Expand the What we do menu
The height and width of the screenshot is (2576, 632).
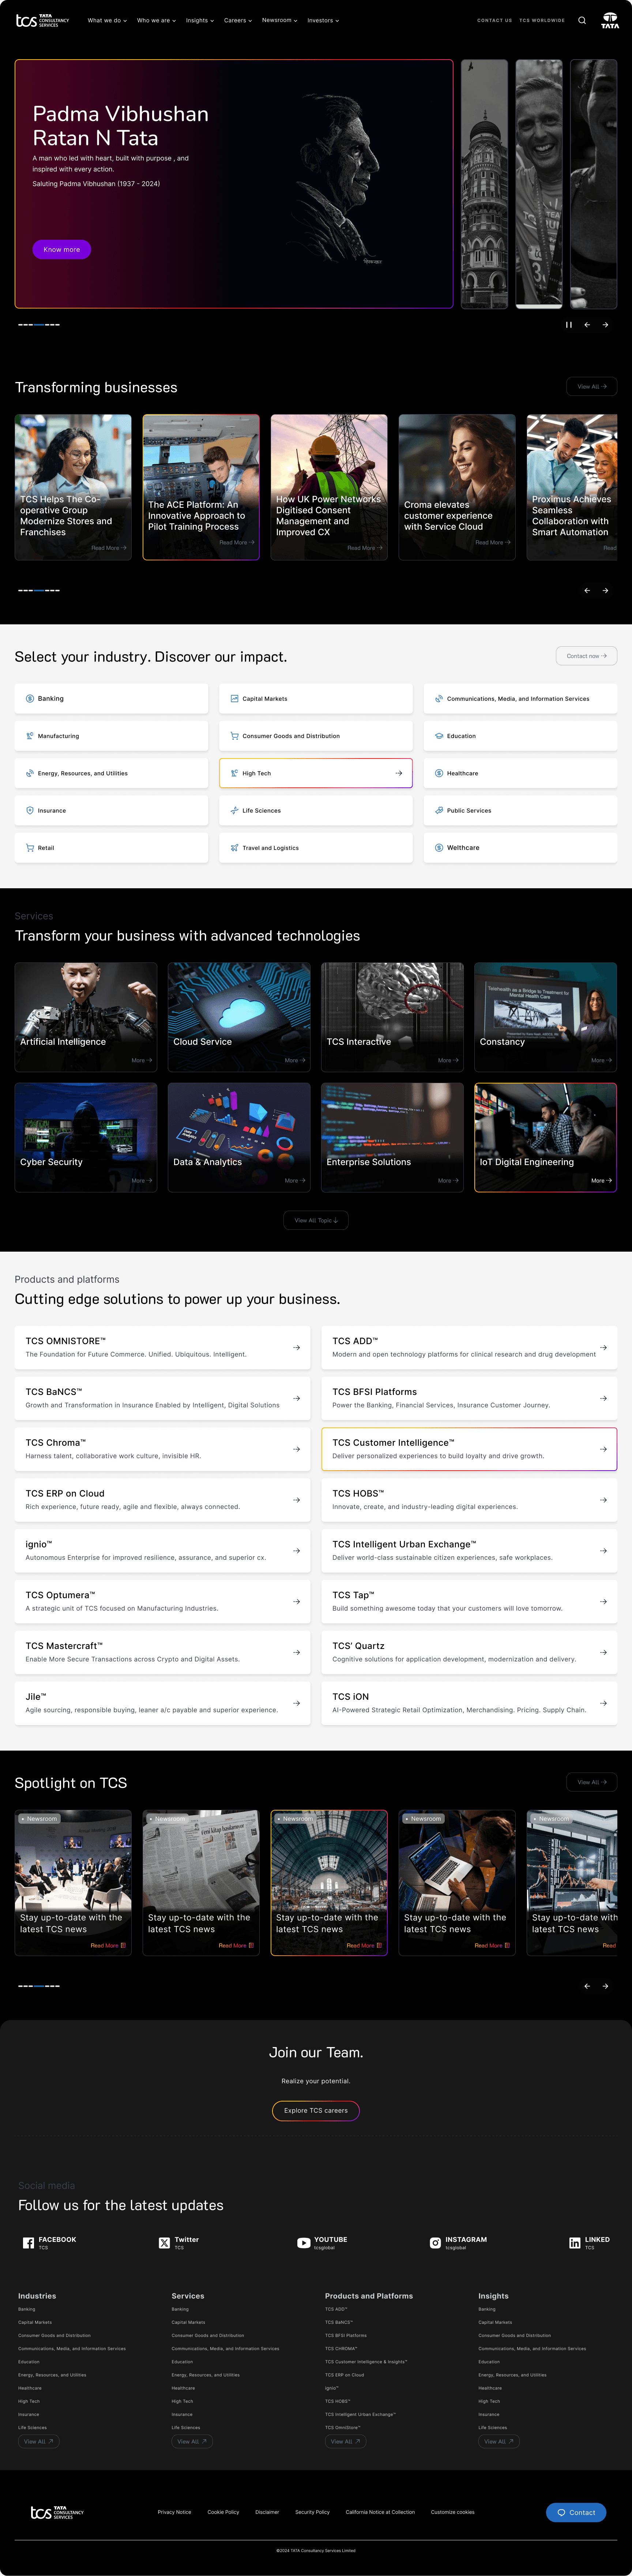(x=107, y=20)
